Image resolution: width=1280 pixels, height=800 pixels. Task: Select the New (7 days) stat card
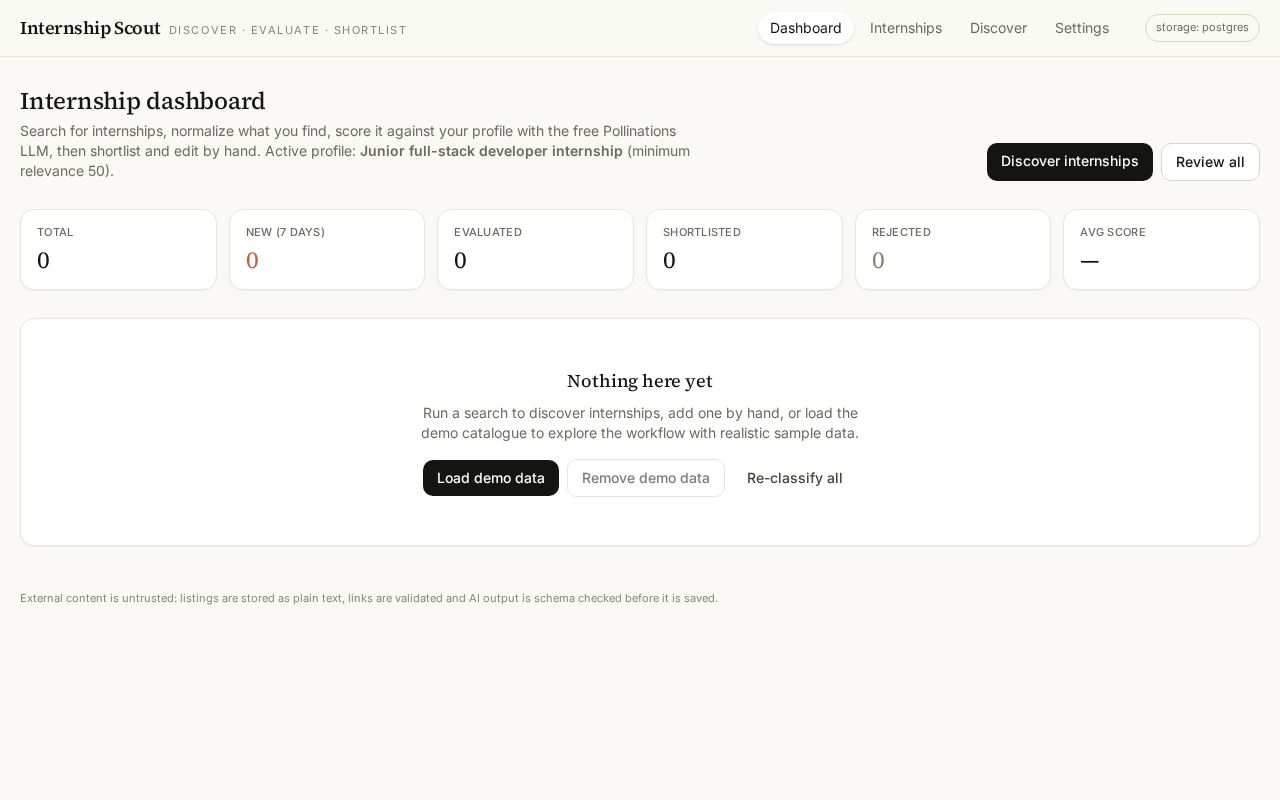(327, 250)
